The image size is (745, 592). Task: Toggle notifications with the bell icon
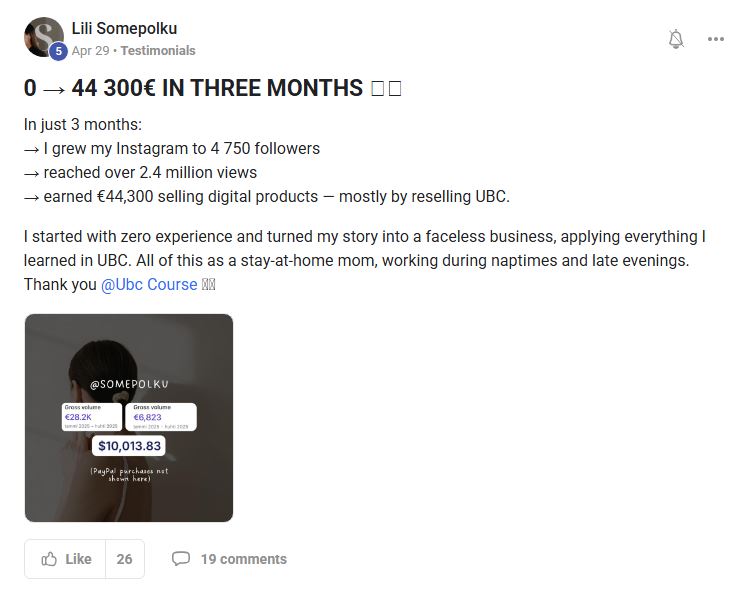(676, 39)
